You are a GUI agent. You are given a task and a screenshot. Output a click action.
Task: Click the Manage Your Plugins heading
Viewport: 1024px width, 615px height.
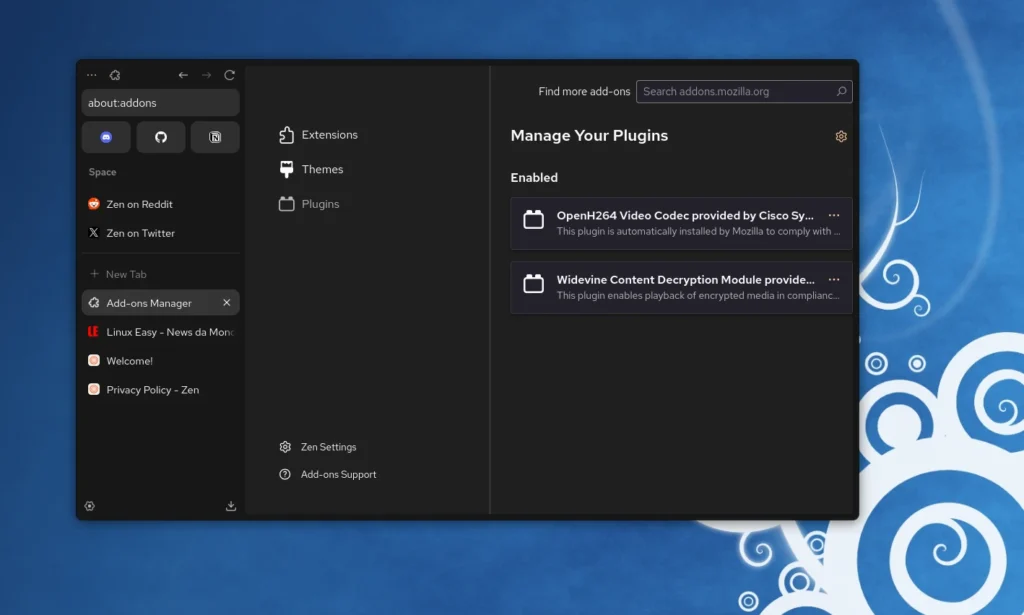tap(589, 136)
